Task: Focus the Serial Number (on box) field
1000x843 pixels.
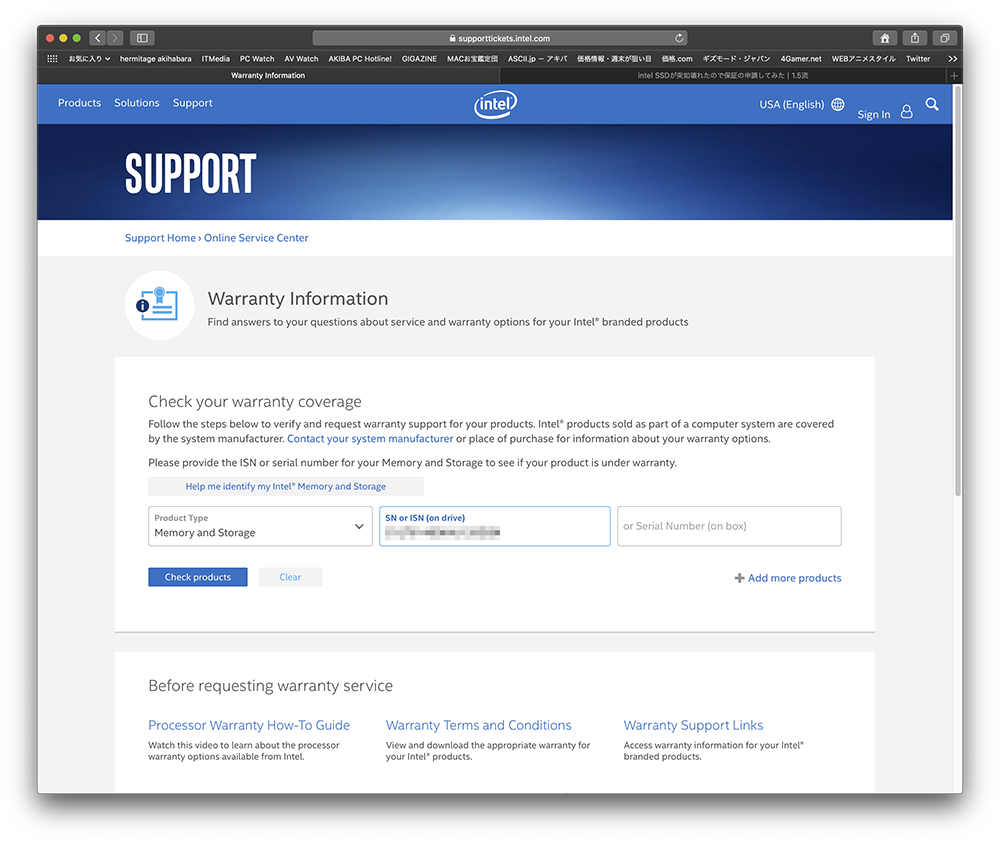Action: (x=729, y=526)
